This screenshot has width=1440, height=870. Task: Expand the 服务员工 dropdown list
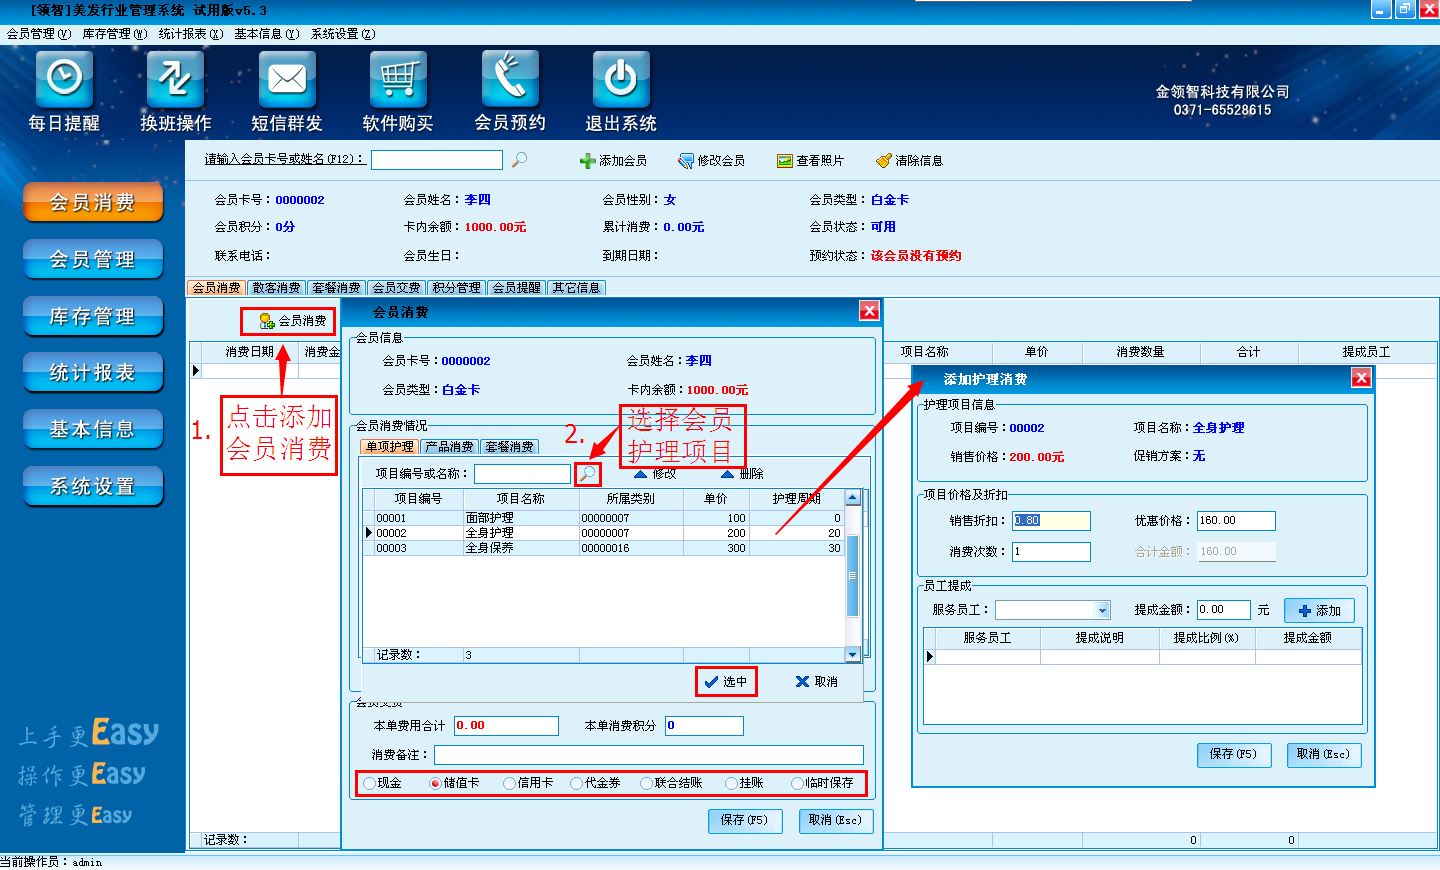point(1102,610)
